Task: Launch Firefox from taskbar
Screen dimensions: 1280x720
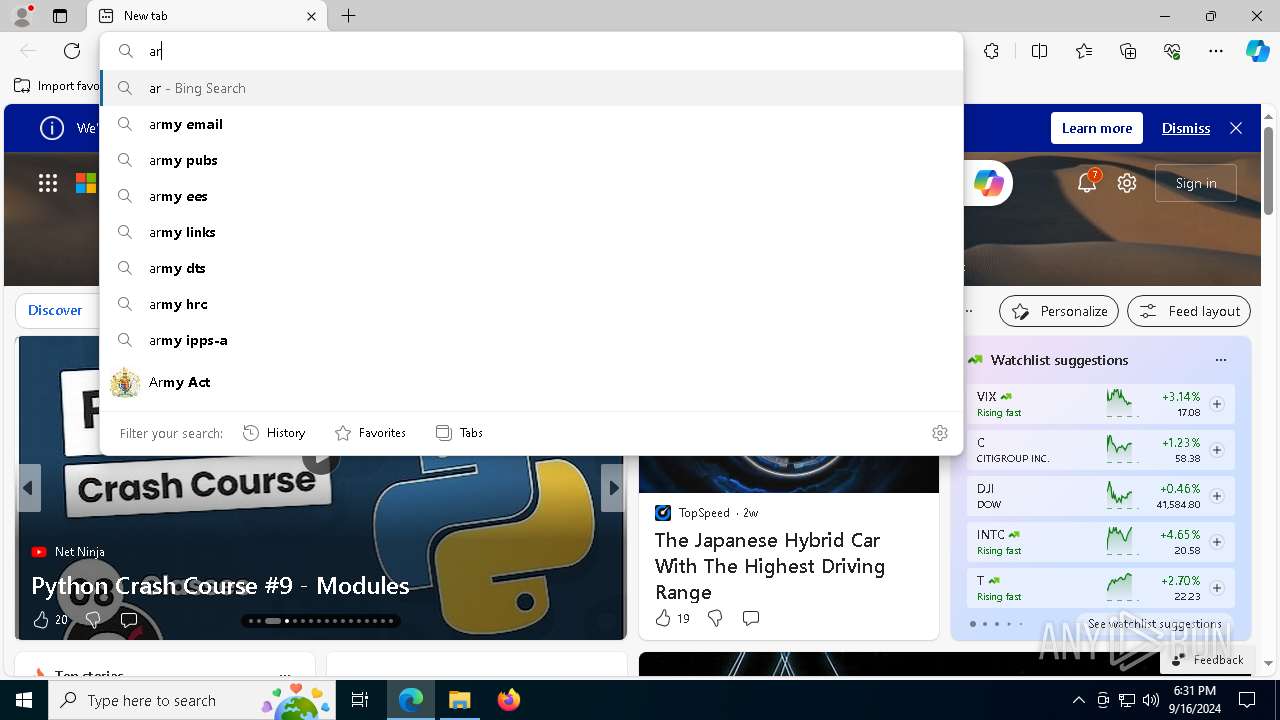Action: click(509, 700)
